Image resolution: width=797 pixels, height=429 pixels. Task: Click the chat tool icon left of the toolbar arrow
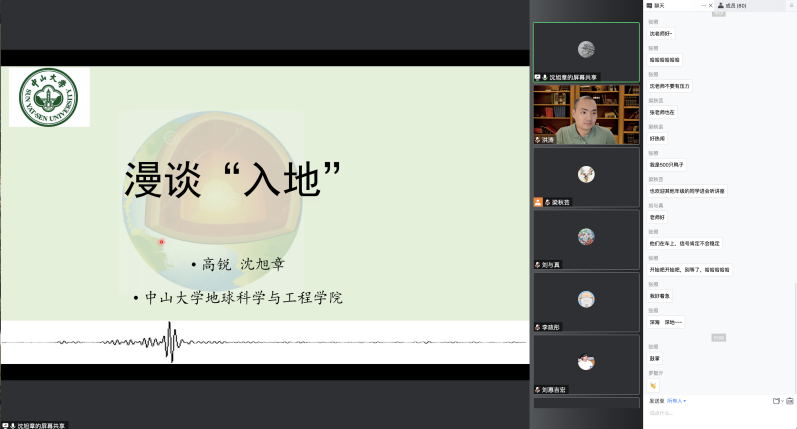coord(776,401)
